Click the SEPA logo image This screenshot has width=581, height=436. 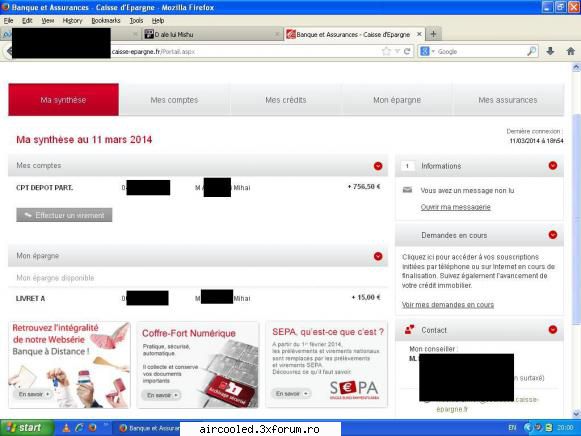[x=354, y=390]
